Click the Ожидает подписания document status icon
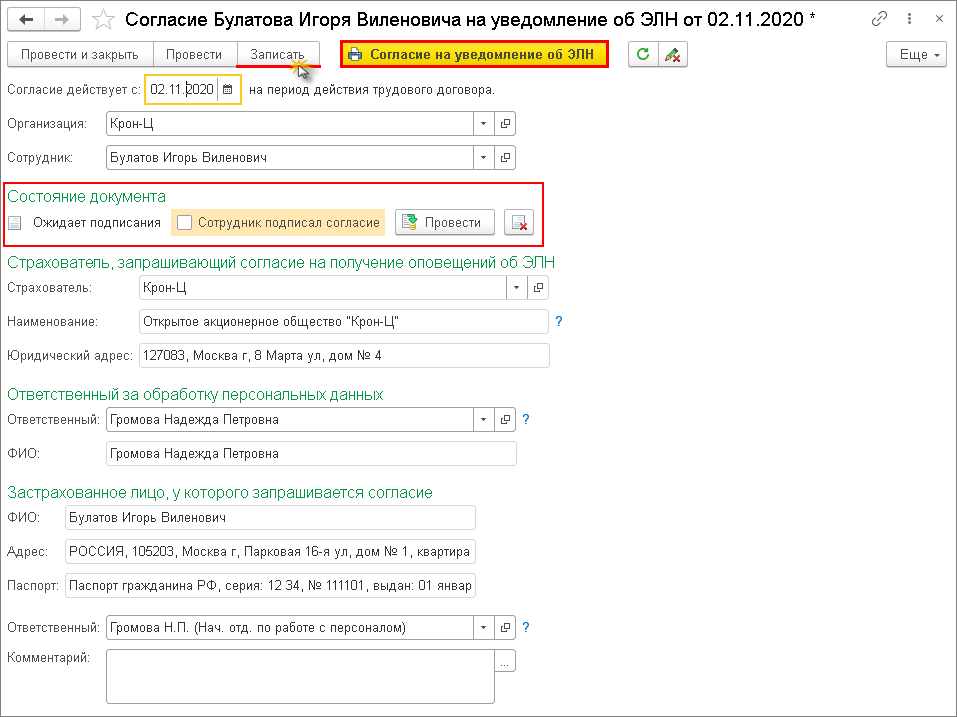Screen dimensions: 957x717 (x=15, y=223)
